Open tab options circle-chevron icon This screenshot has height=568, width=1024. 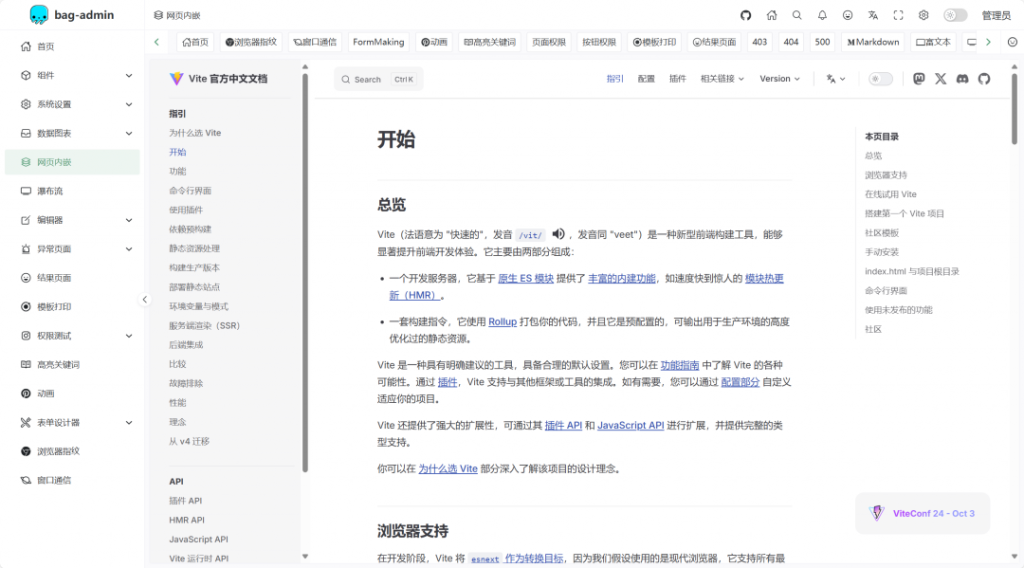click(1012, 42)
